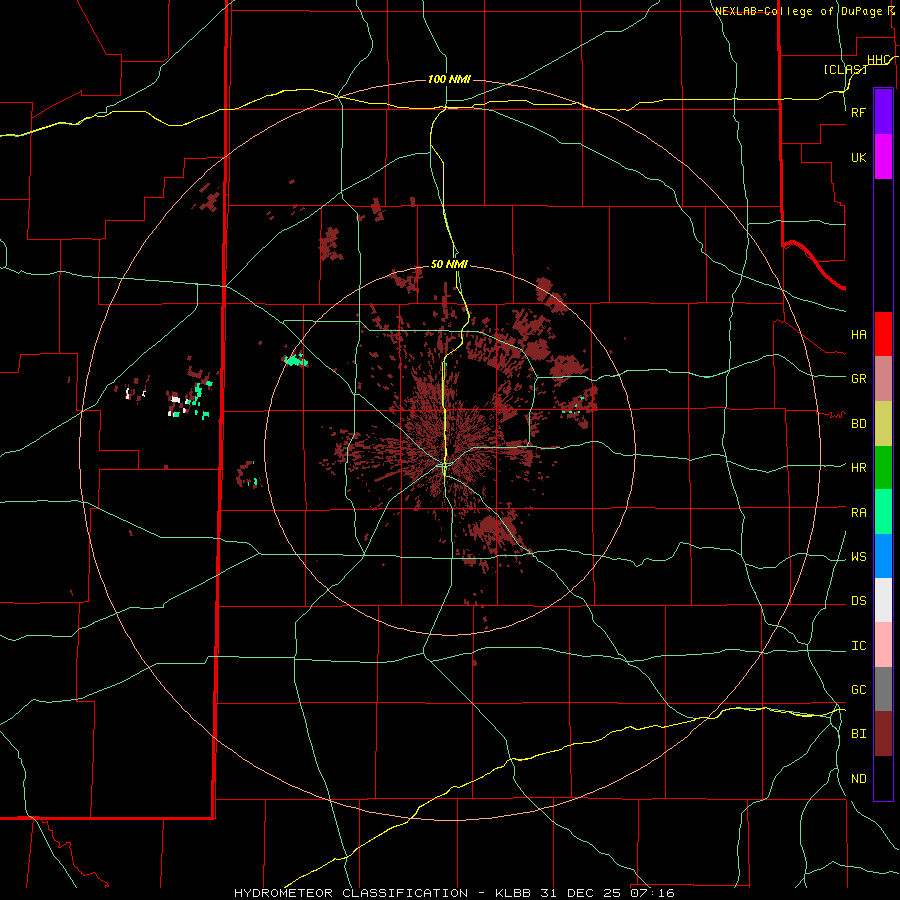Click the HA red legend color swatch
This screenshot has height=900, width=900.
(883, 334)
